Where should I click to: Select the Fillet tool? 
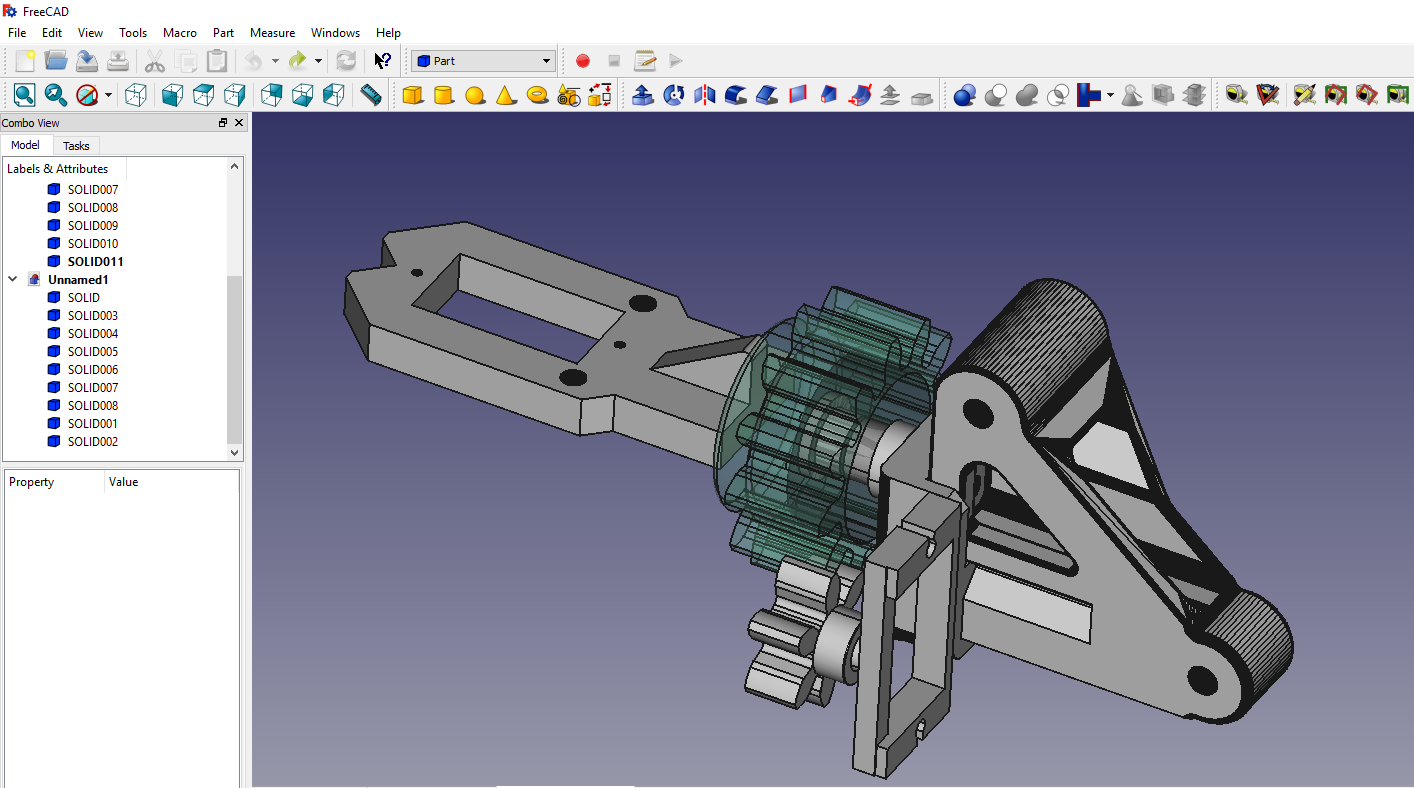click(x=736, y=95)
